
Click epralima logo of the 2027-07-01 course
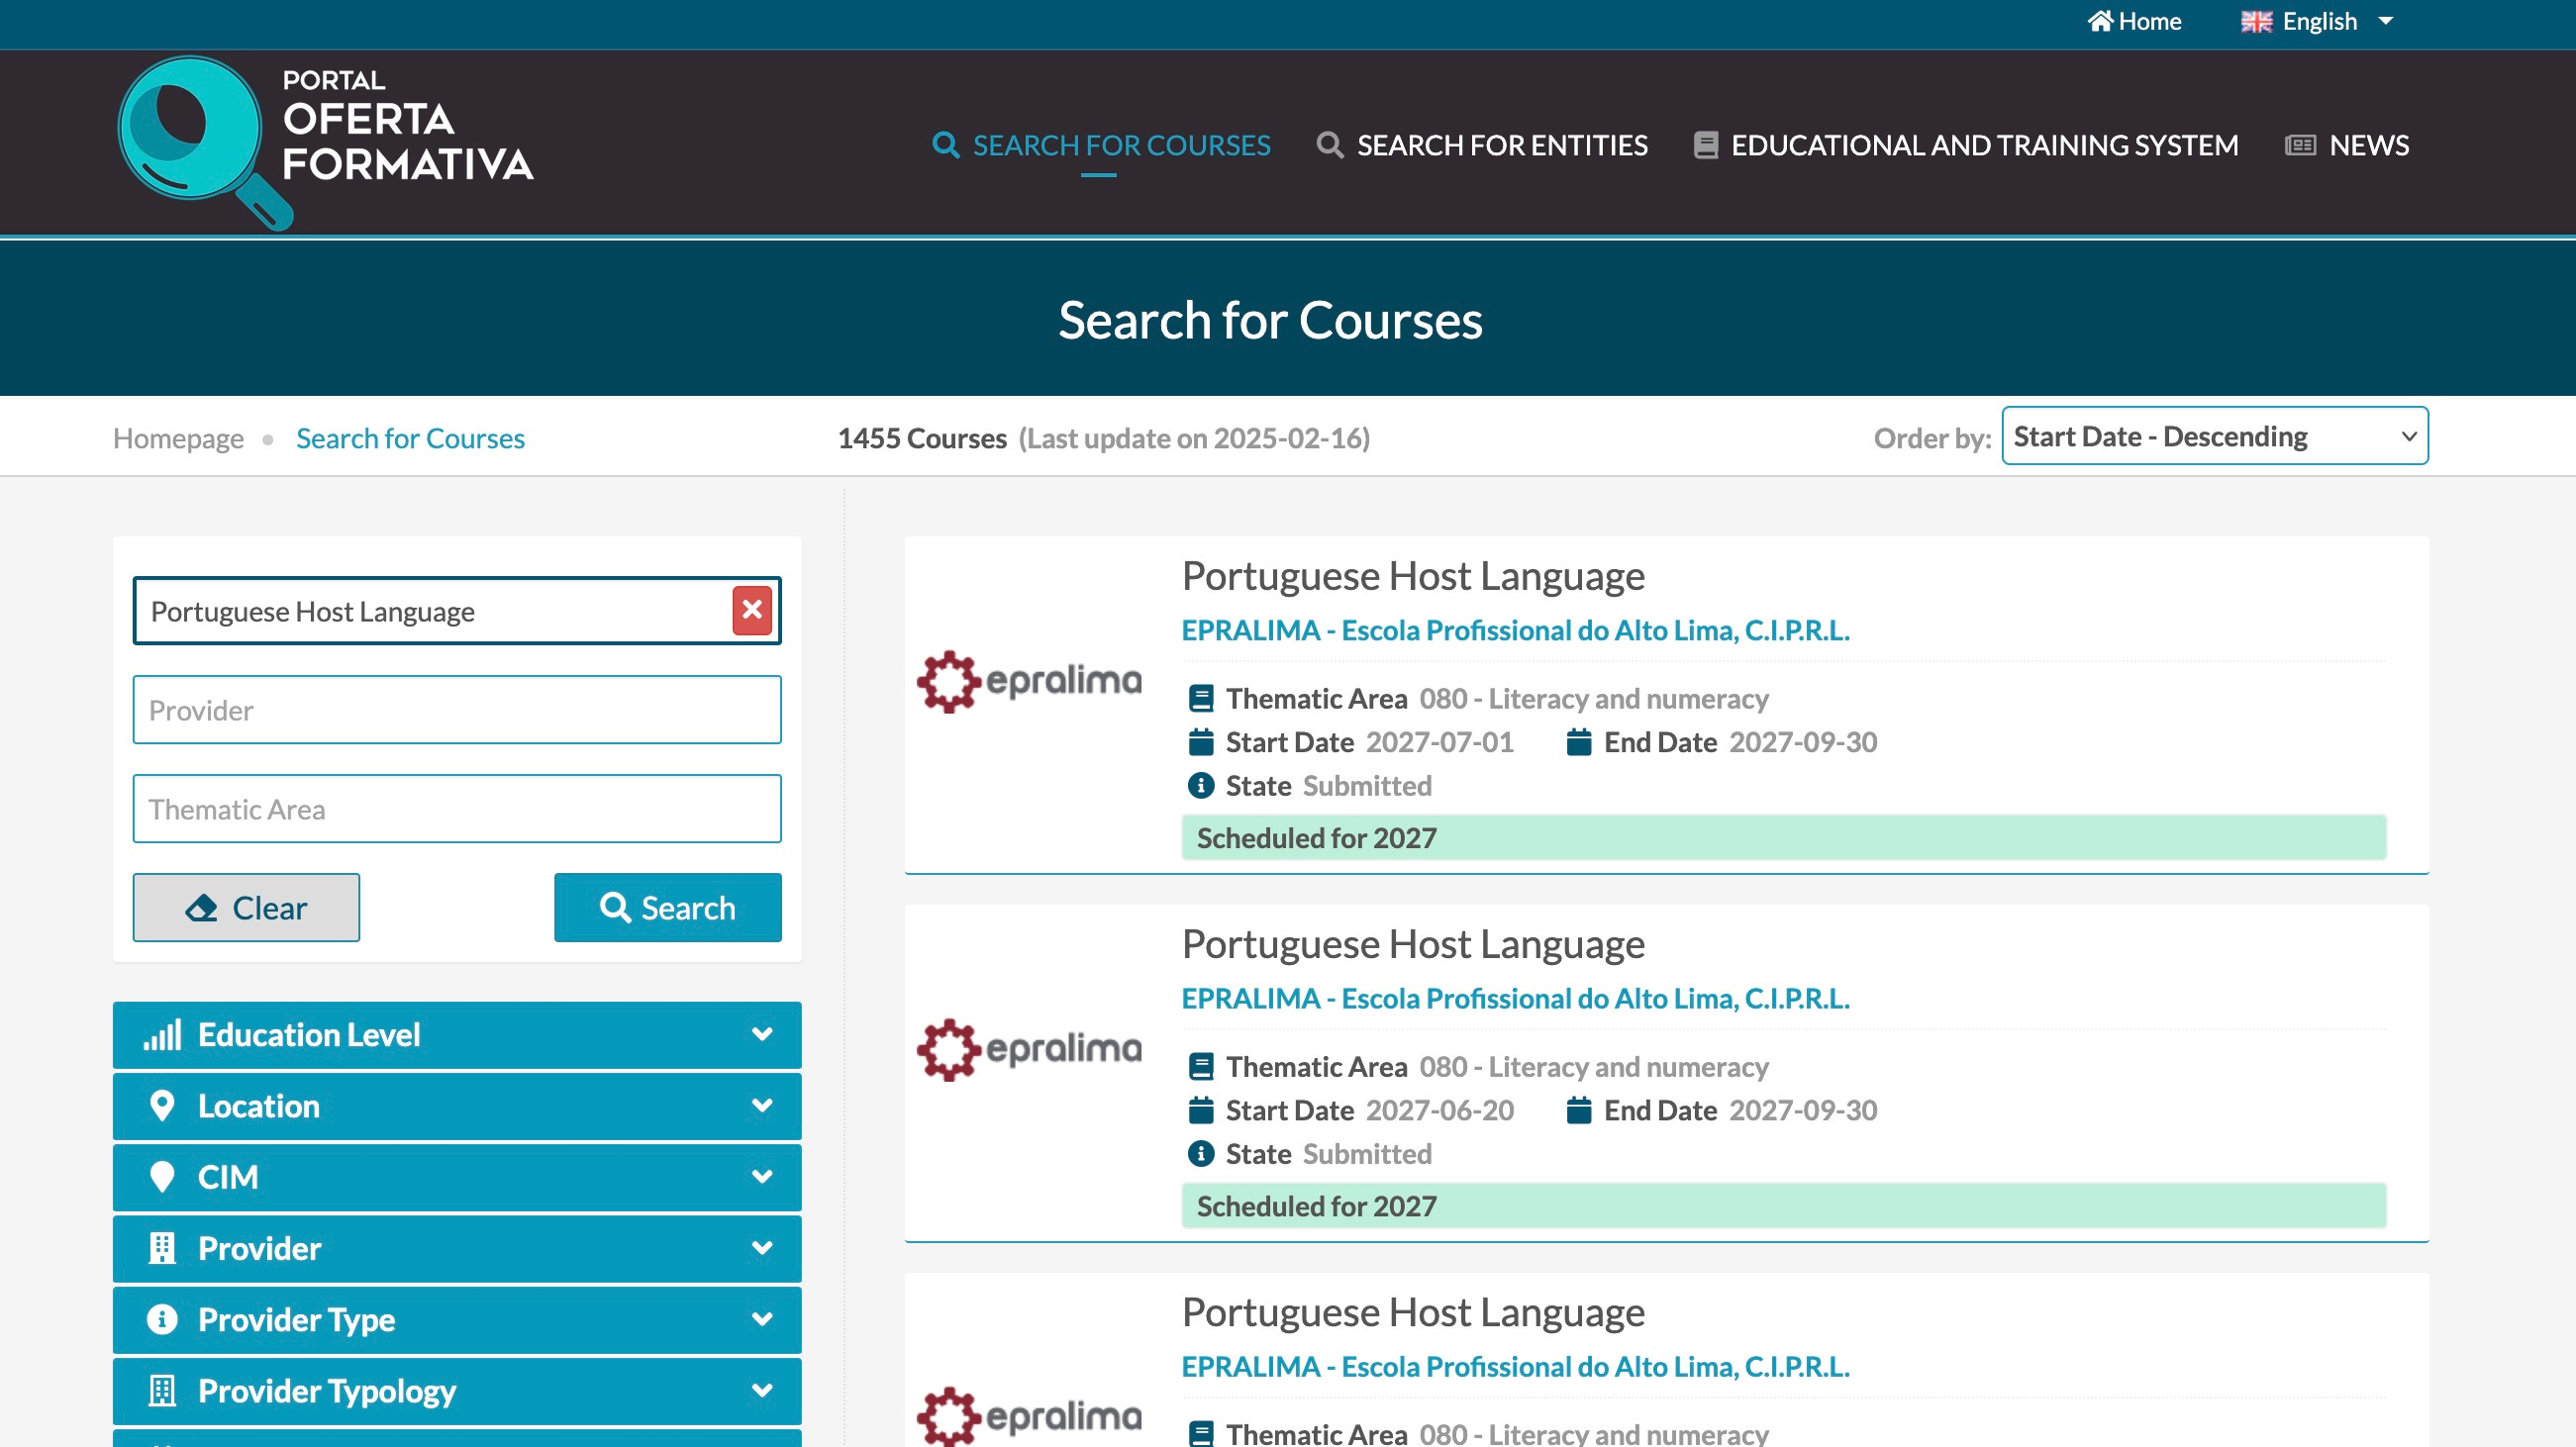1029,681
